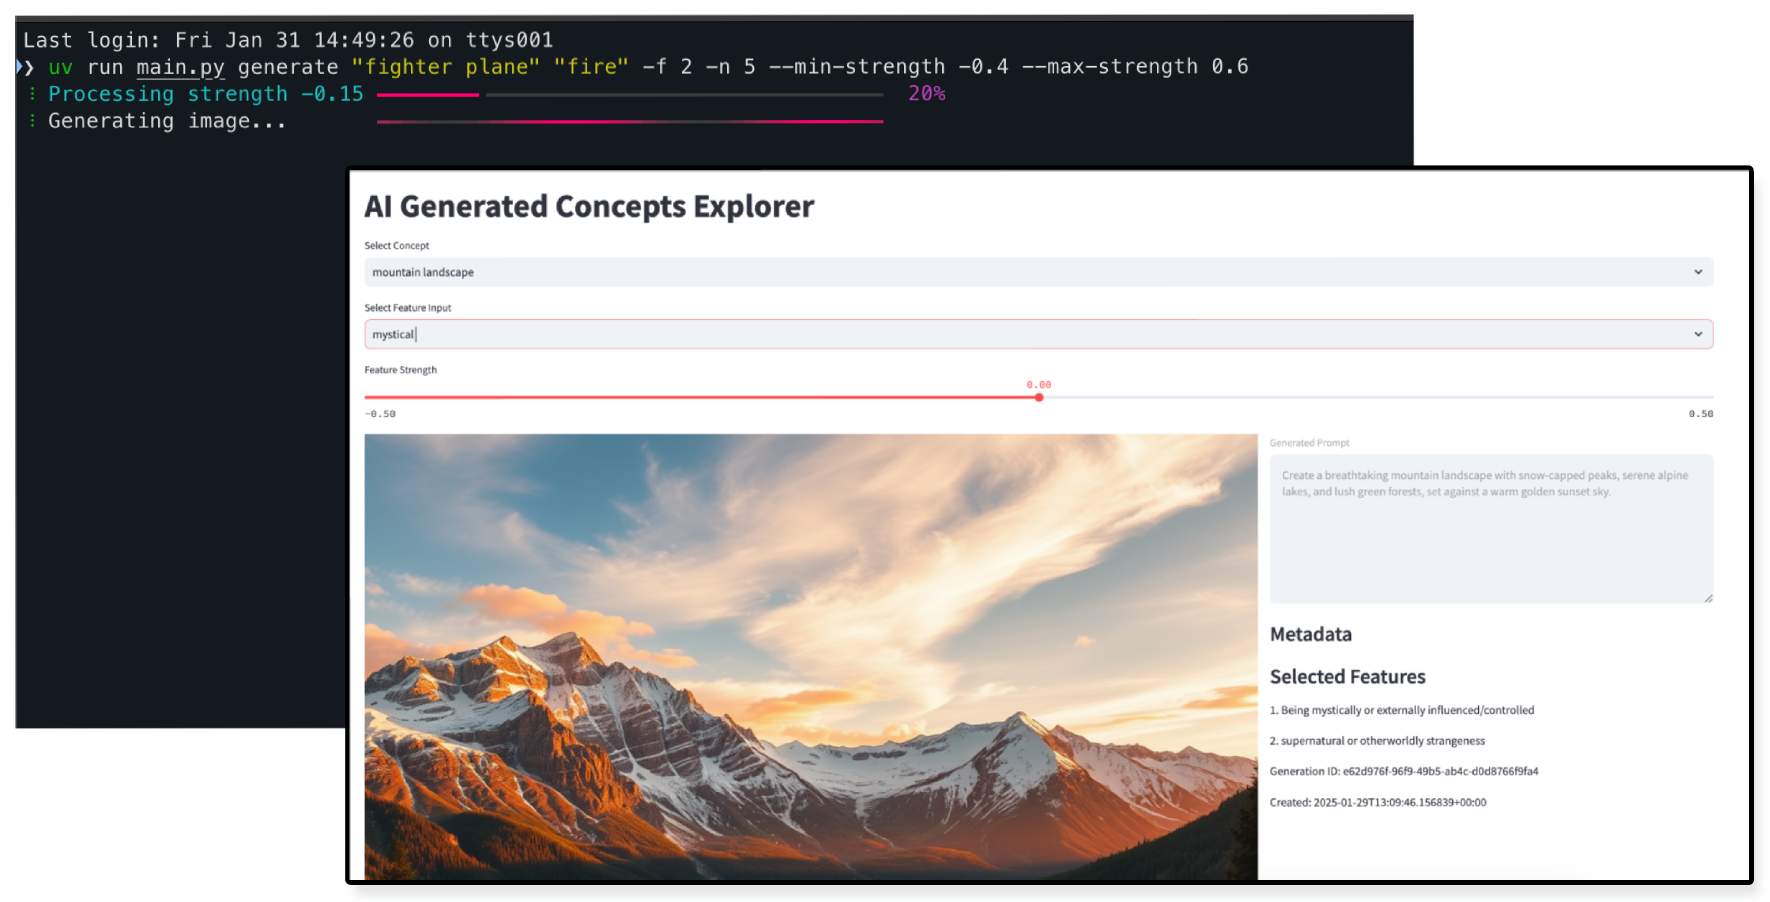Expand the mystical Feature Input dropdown
Viewport: 1770px width, 902px height.
1697,333
